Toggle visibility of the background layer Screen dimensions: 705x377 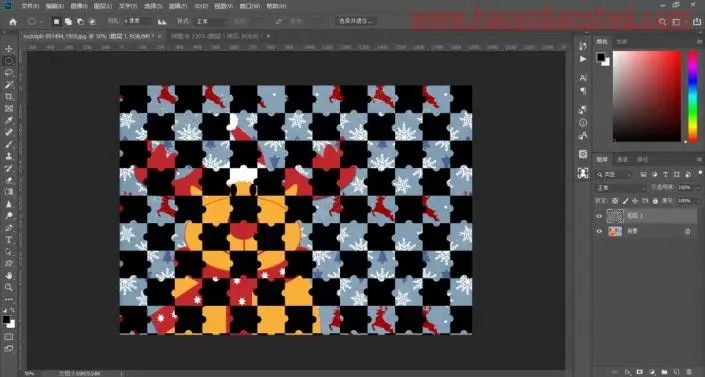point(599,231)
